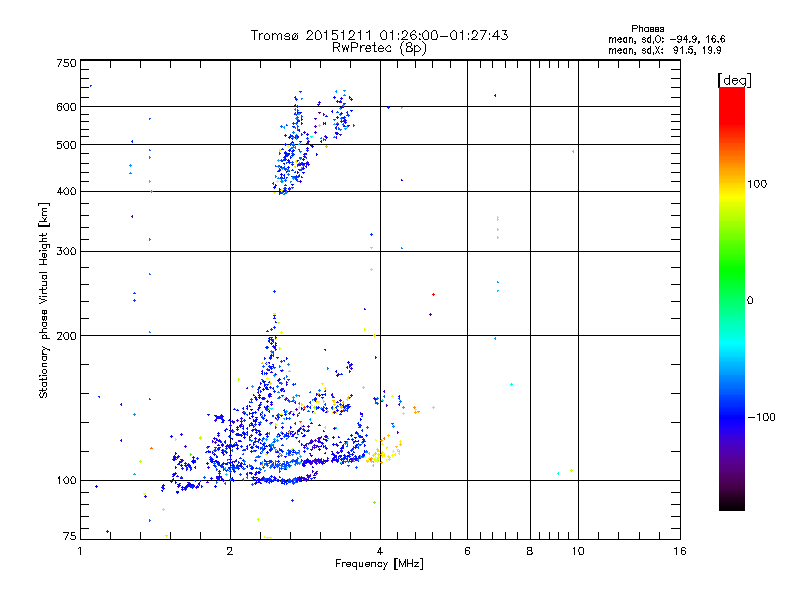Viewport: 800px width, 600px height.
Task: Click the x-axis label '4'
Action: 380,551
